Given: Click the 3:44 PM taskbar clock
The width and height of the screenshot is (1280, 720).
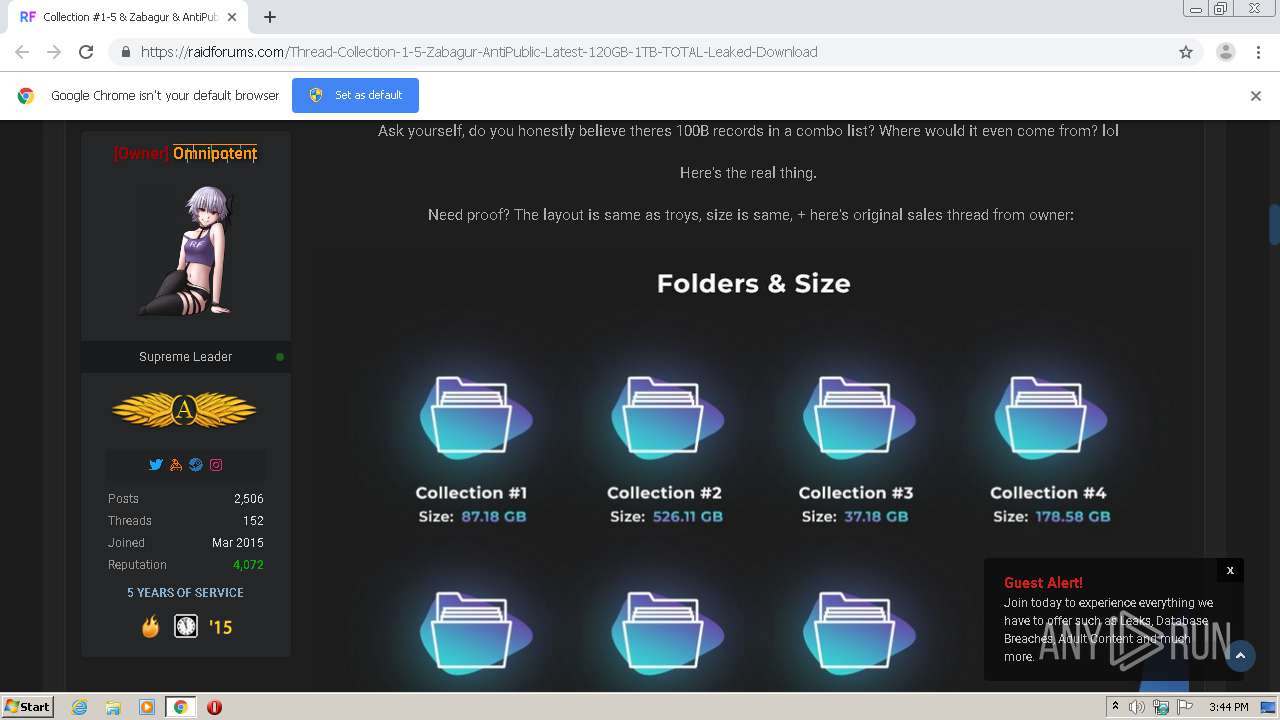Looking at the screenshot, I should click(1228, 707).
